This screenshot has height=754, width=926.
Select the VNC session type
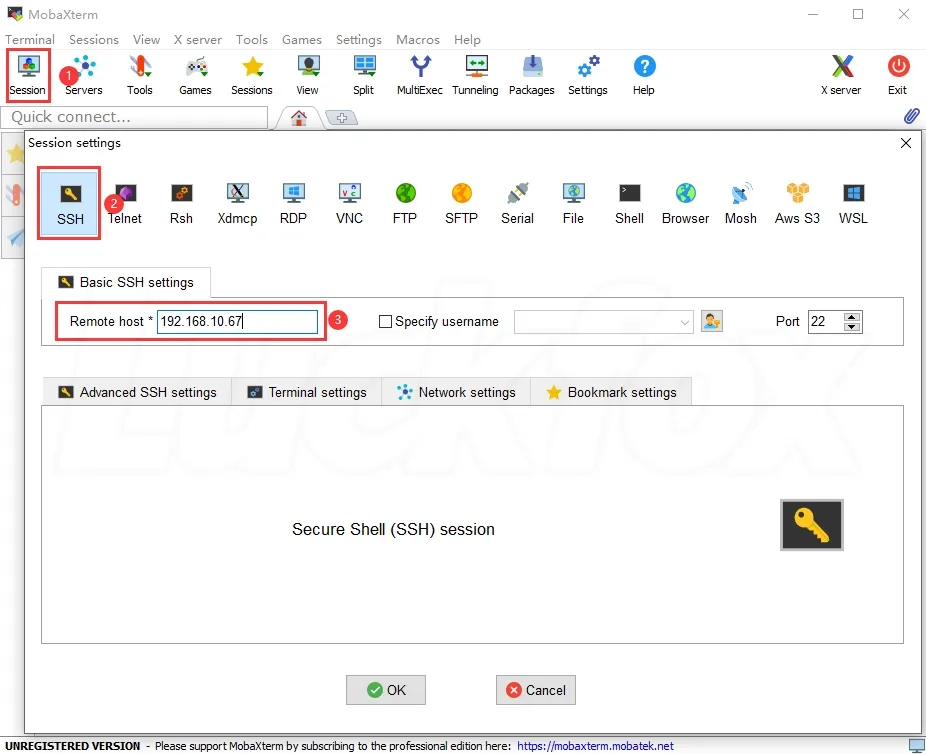350,204
